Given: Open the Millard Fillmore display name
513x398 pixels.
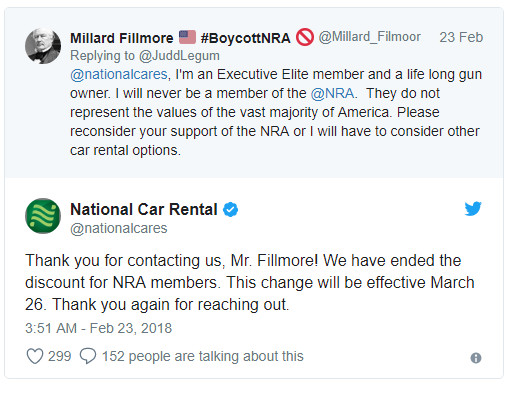Looking at the screenshot, I should 122,38.
